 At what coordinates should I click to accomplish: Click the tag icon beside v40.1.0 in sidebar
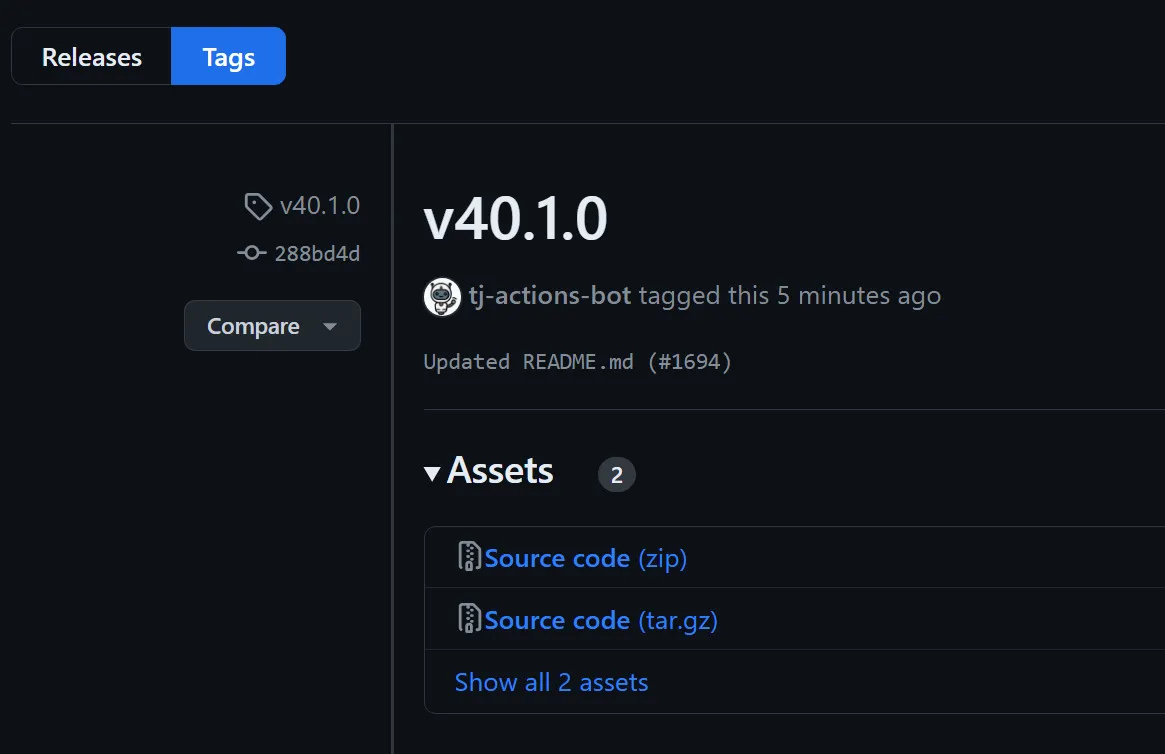pyautogui.click(x=258, y=207)
